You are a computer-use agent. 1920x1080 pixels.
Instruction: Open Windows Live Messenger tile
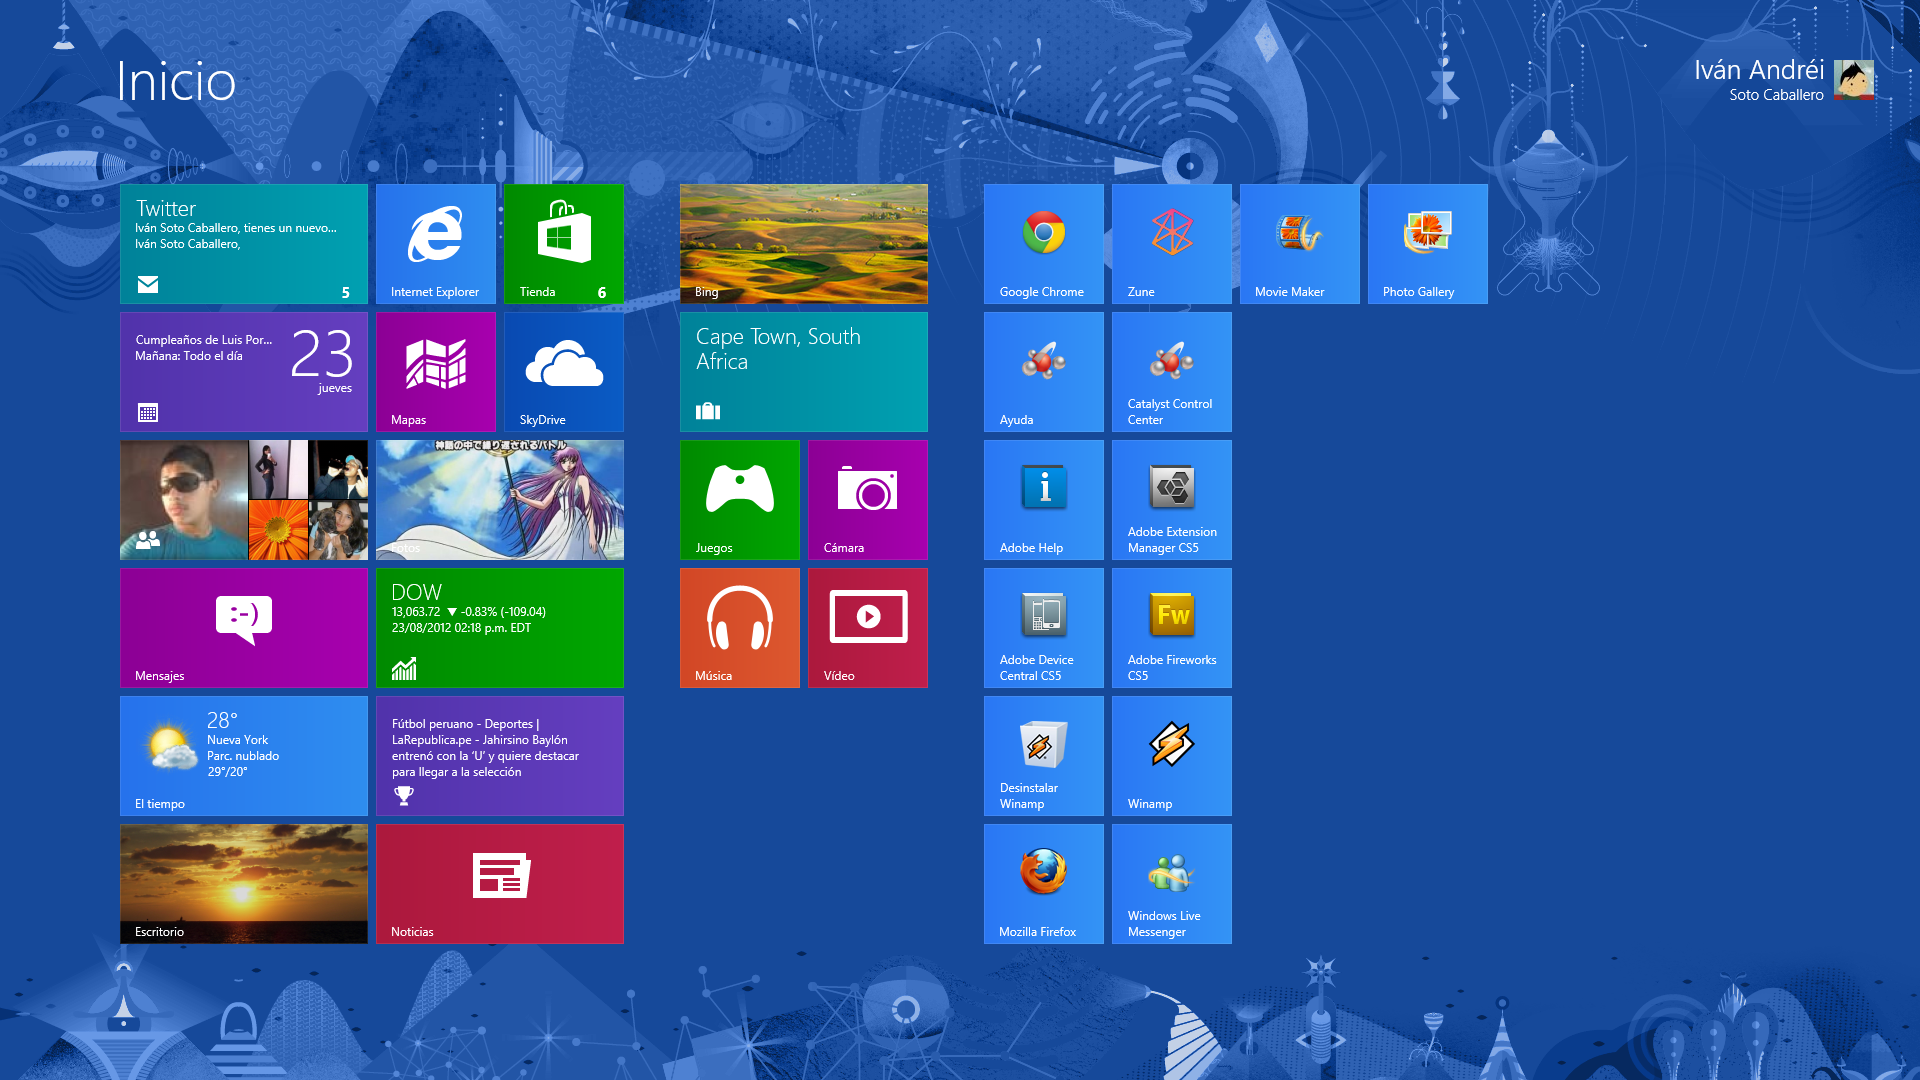[1172, 884]
